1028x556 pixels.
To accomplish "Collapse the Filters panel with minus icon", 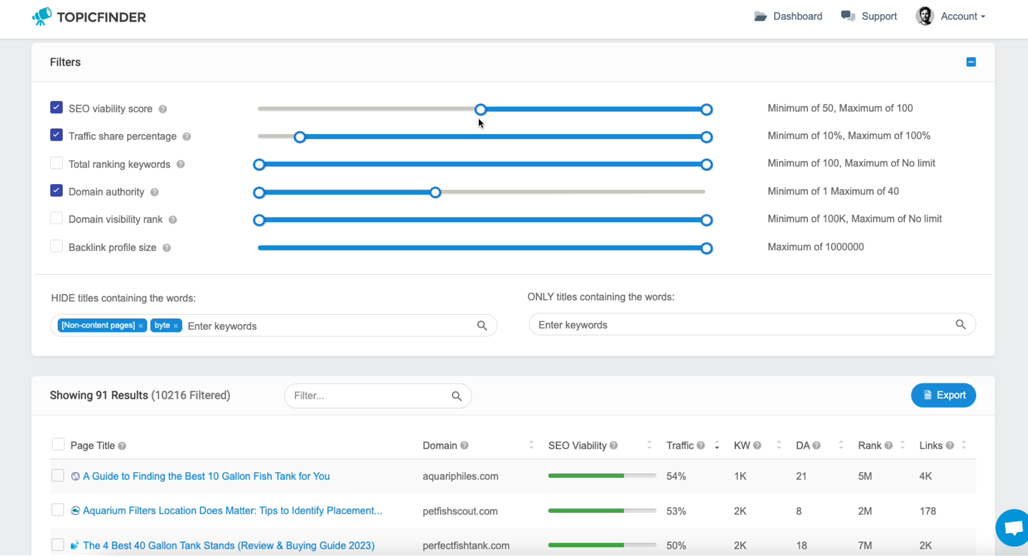I will point(971,62).
